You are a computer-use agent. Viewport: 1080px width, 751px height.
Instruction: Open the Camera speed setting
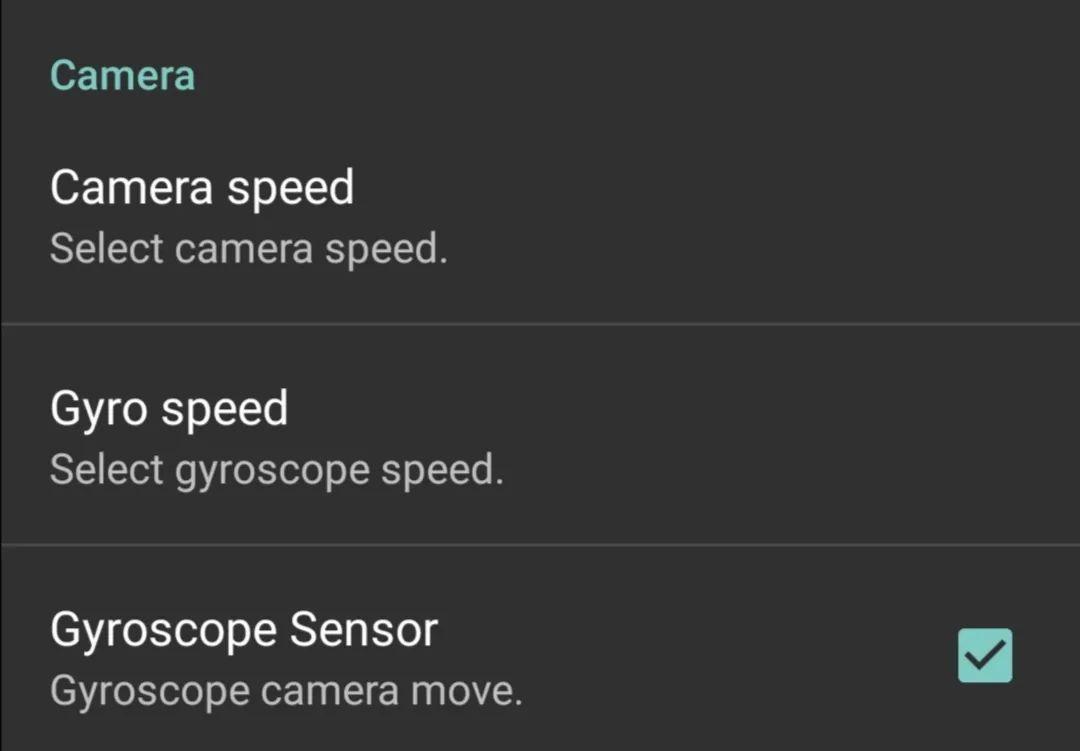click(540, 216)
